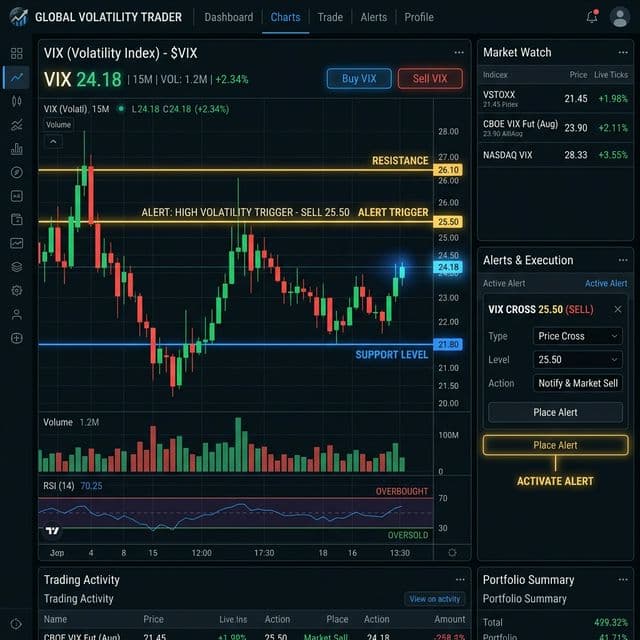Click the 26.10 resistance price marker
The width and height of the screenshot is (640, 640).
tap(448, 169)
